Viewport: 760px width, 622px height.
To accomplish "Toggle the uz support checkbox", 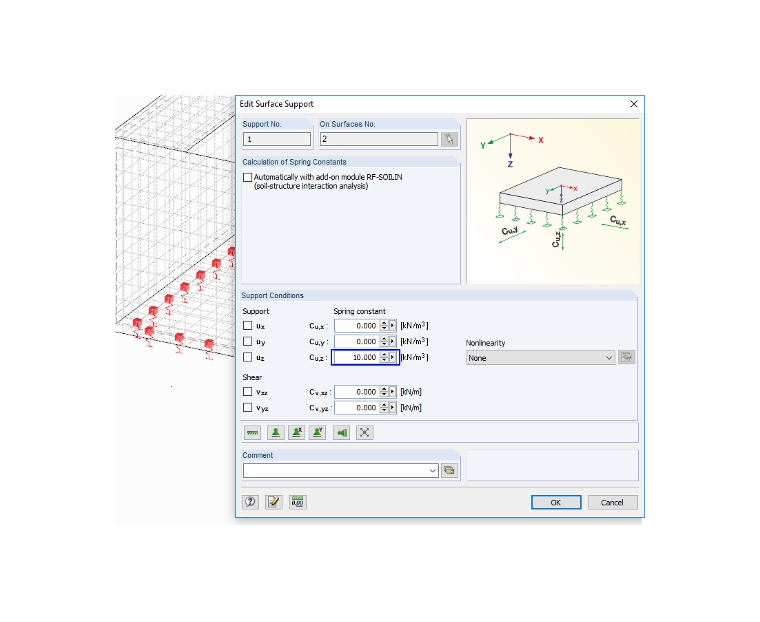I will tap(248, 357).
